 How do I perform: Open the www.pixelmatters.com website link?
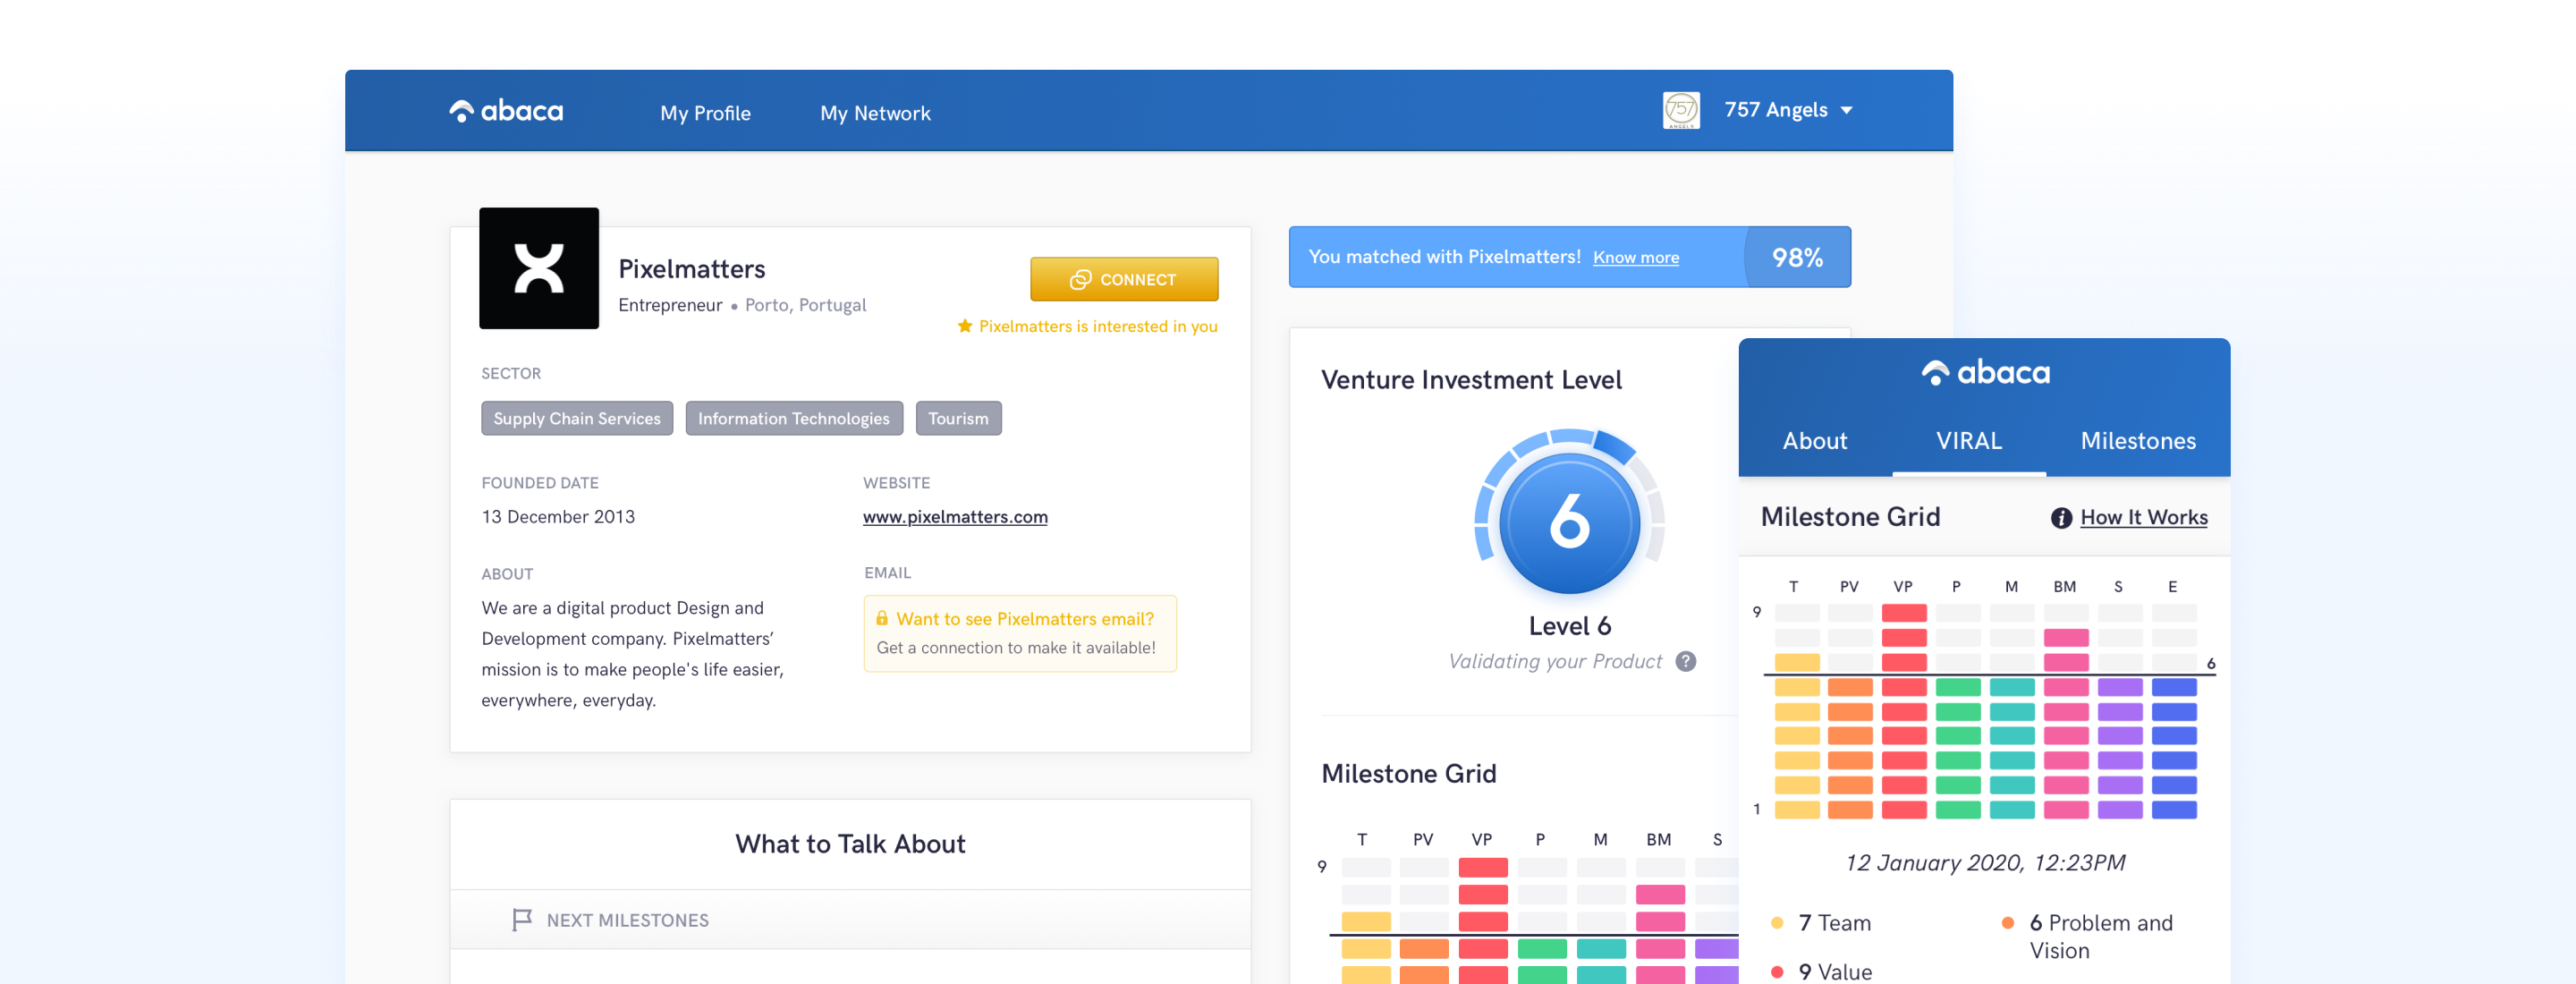pyautogui.click(x=954, y=517)
